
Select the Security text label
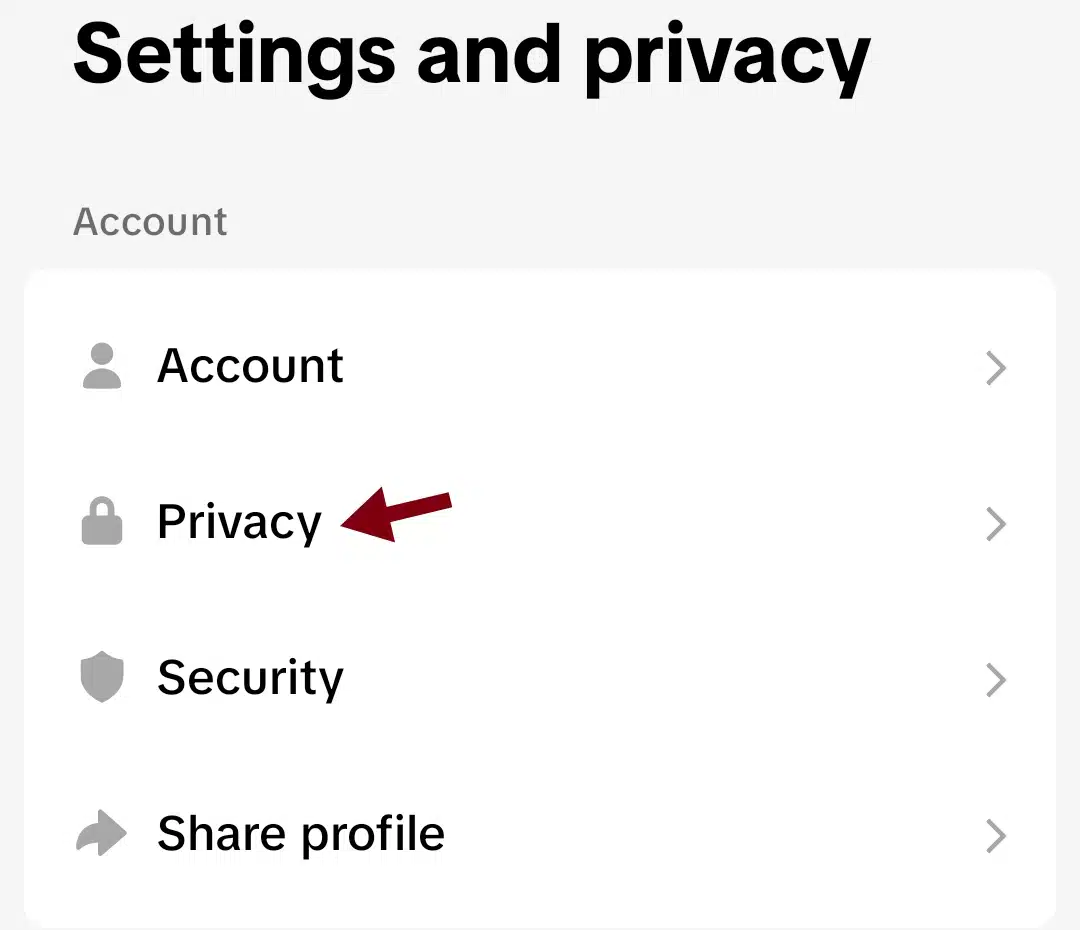pos(250,679)
